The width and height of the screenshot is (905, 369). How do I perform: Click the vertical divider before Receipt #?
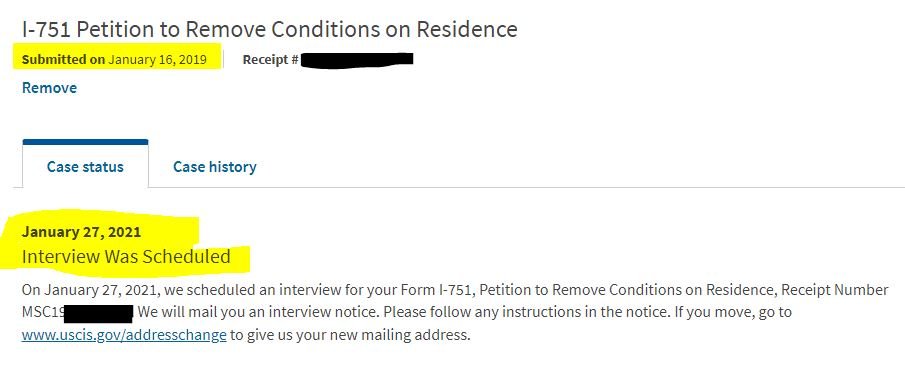click(223, 59)
